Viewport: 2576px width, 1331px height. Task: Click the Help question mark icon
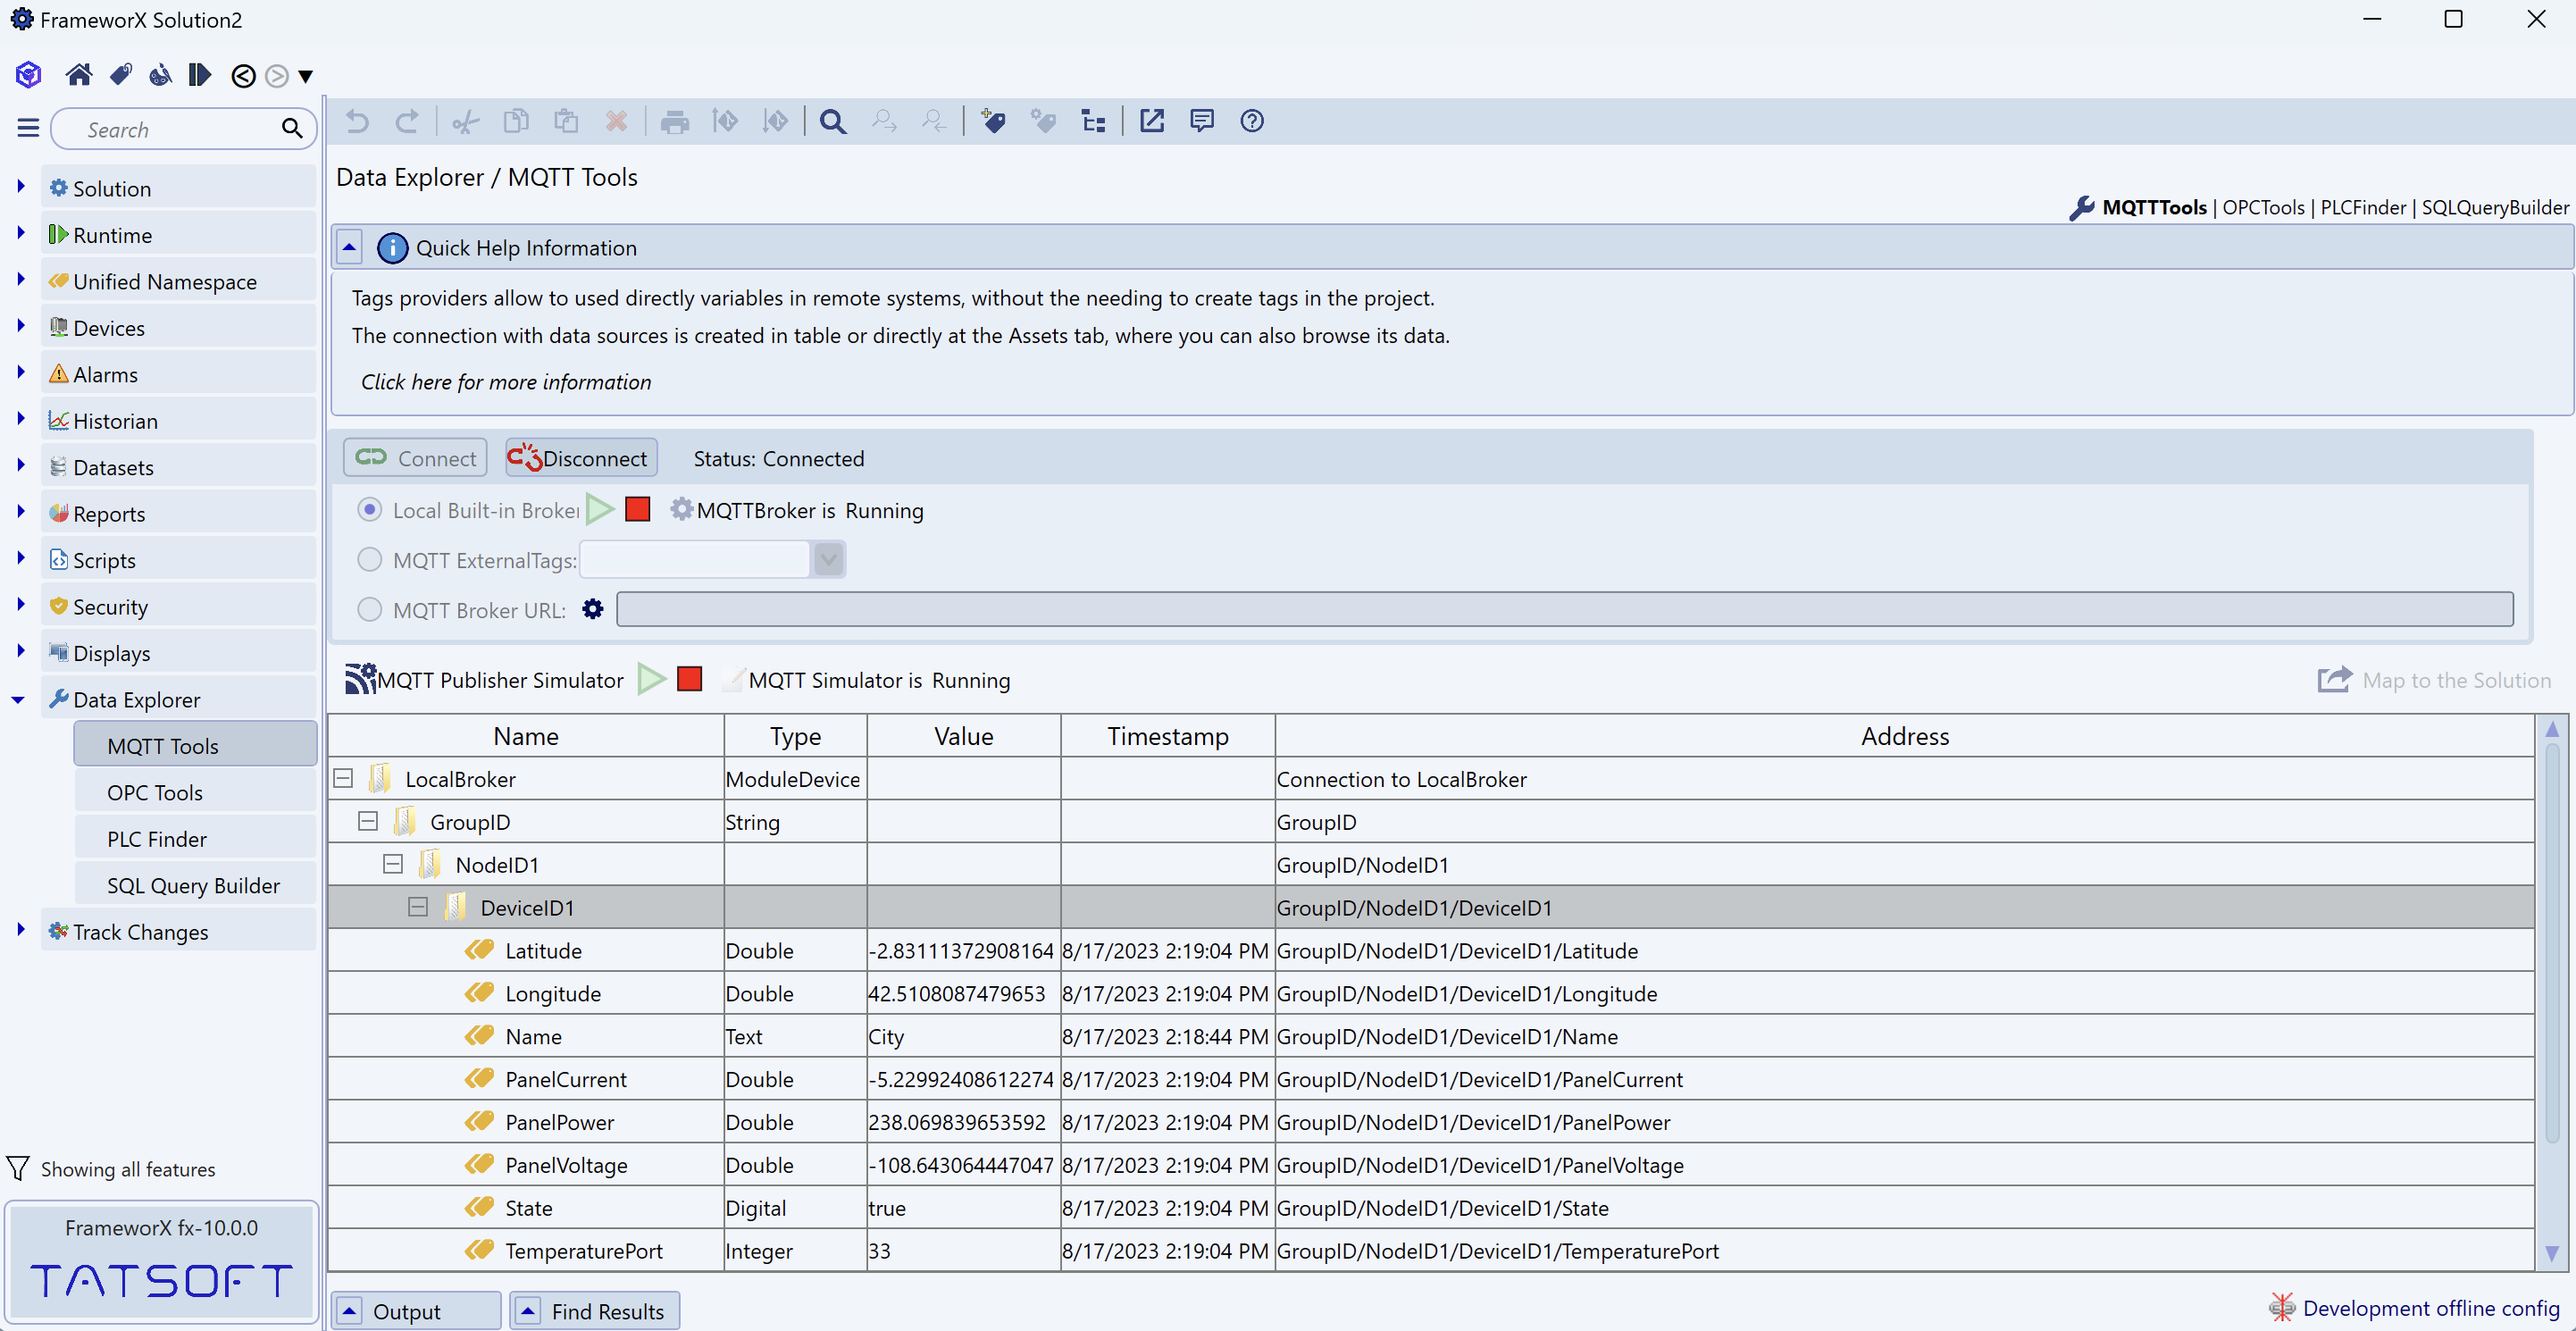[1252, 121]
